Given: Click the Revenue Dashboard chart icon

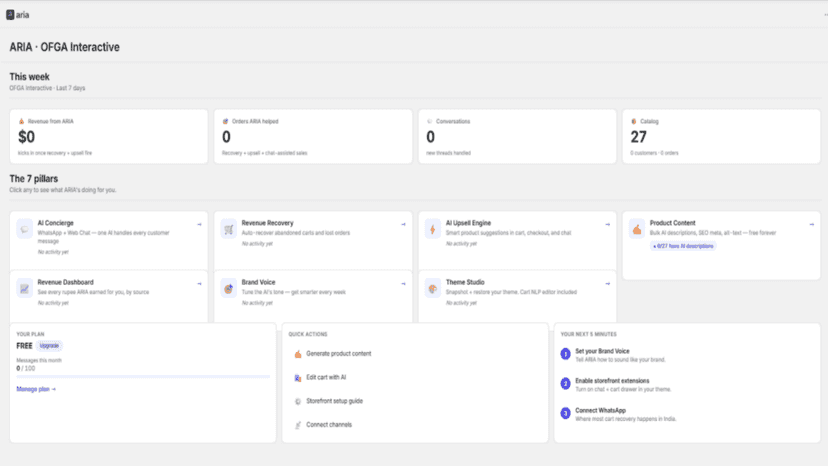Looking at the screenshot, I should tap(24, 288).
